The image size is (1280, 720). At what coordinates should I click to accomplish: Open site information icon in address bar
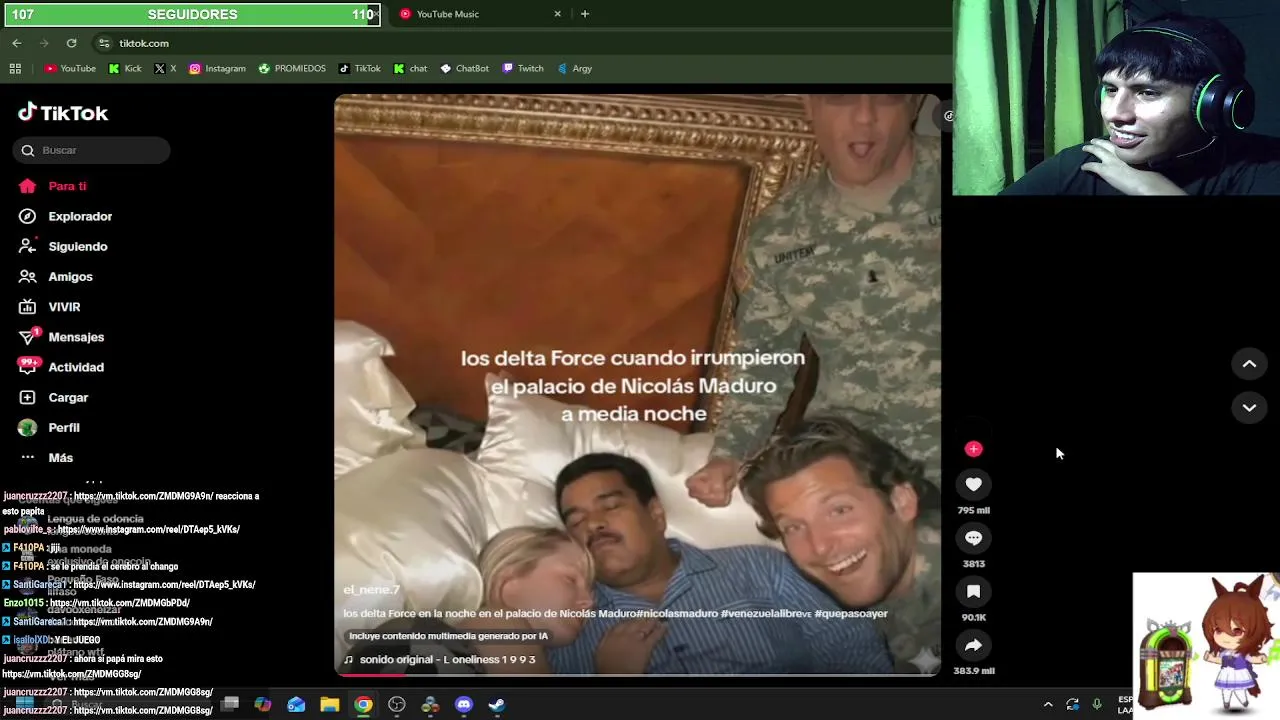pyautogui.click(x=104, y=43)
